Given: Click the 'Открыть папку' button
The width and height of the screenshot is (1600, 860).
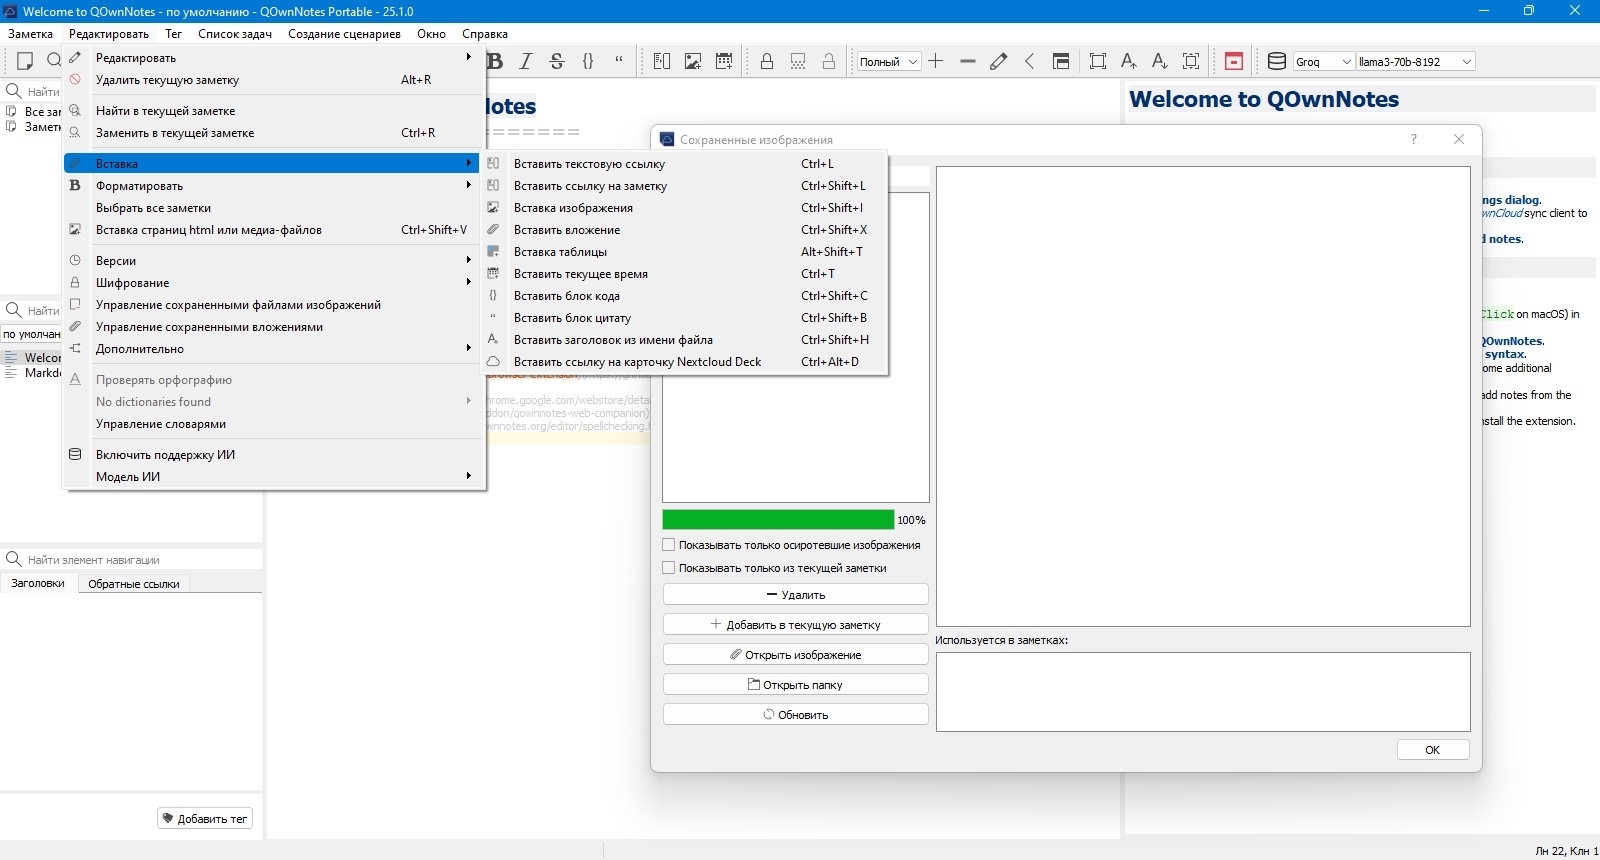Looking at the screenshot, I should click(795, 685).
